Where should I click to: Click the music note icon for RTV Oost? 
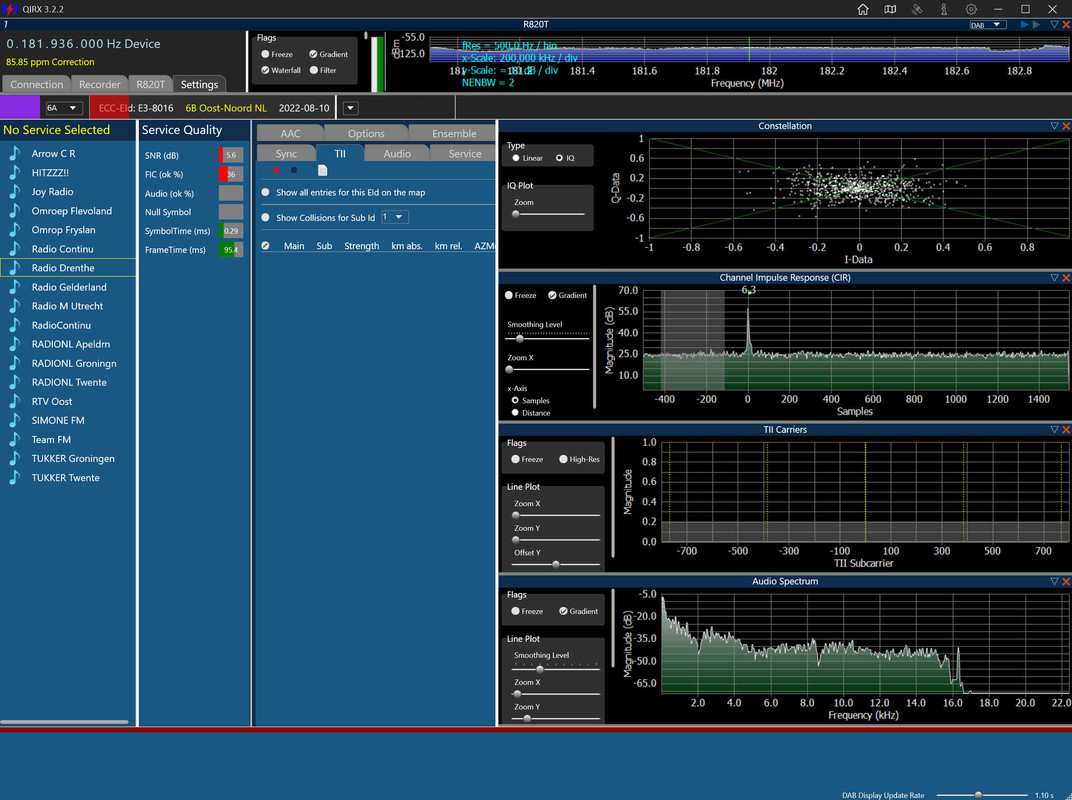14,401
